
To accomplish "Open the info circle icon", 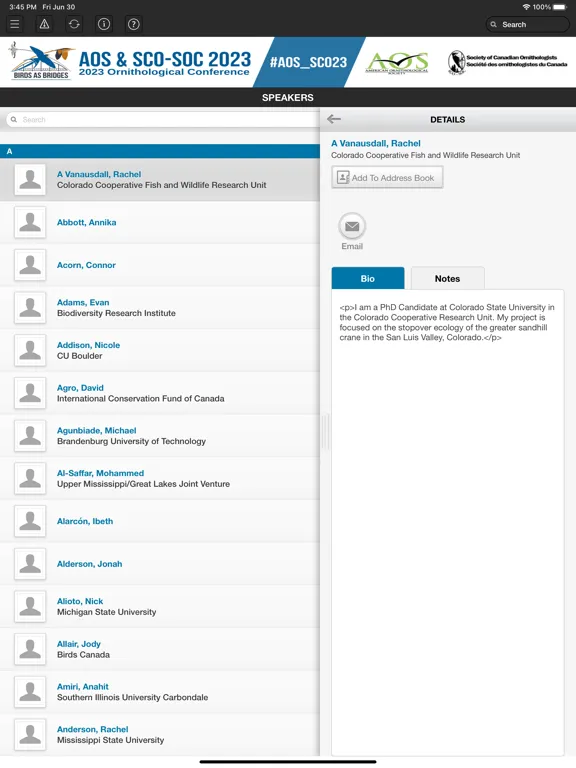I will pos(104,24).
